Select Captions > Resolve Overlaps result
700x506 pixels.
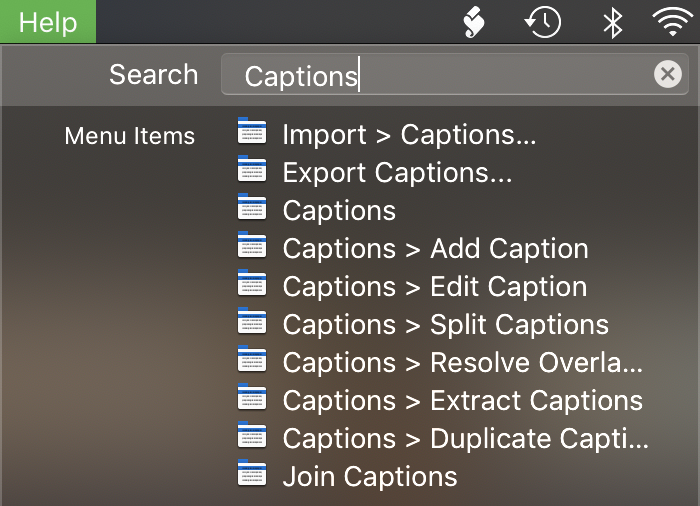(462, 363)
